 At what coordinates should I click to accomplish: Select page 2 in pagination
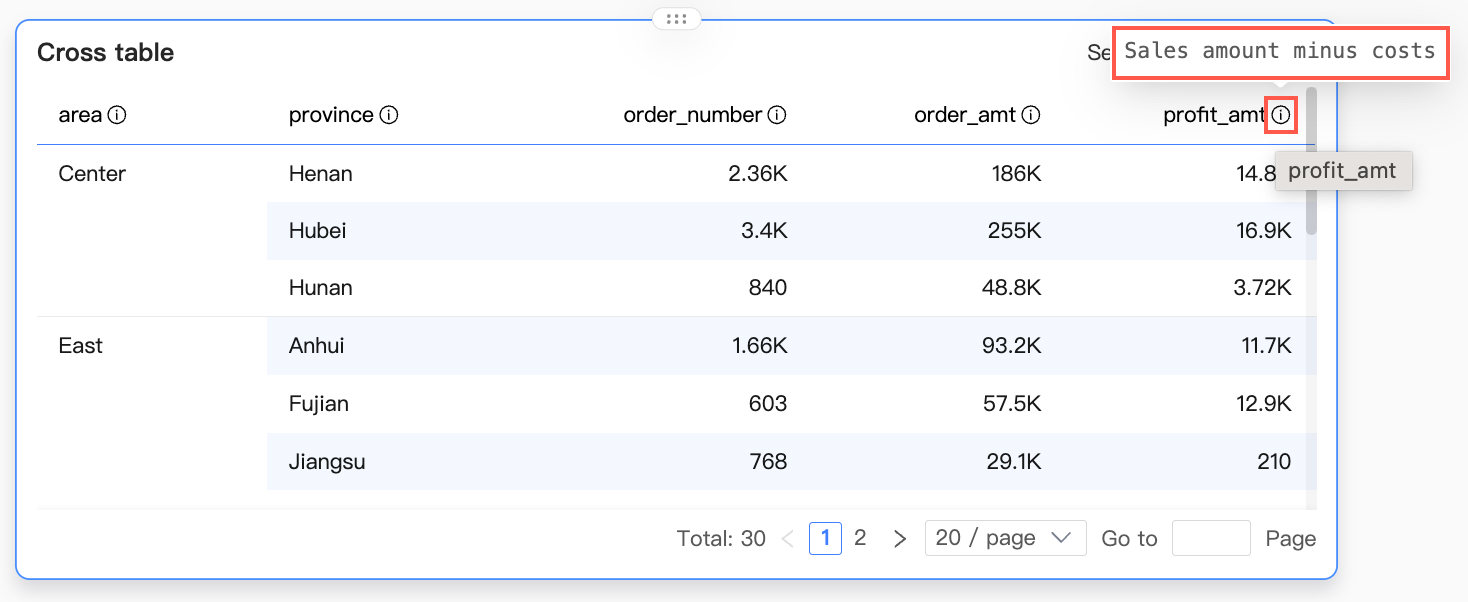(x=860, y=538)
